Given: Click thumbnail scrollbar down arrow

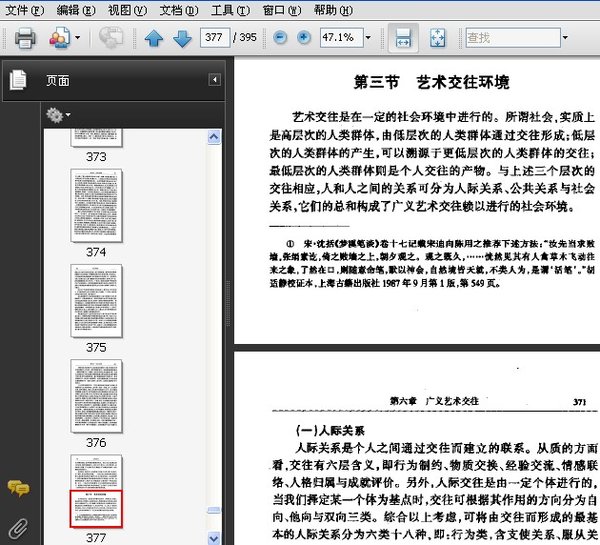Looking at the screenshot, I should (x=214, y=538).
